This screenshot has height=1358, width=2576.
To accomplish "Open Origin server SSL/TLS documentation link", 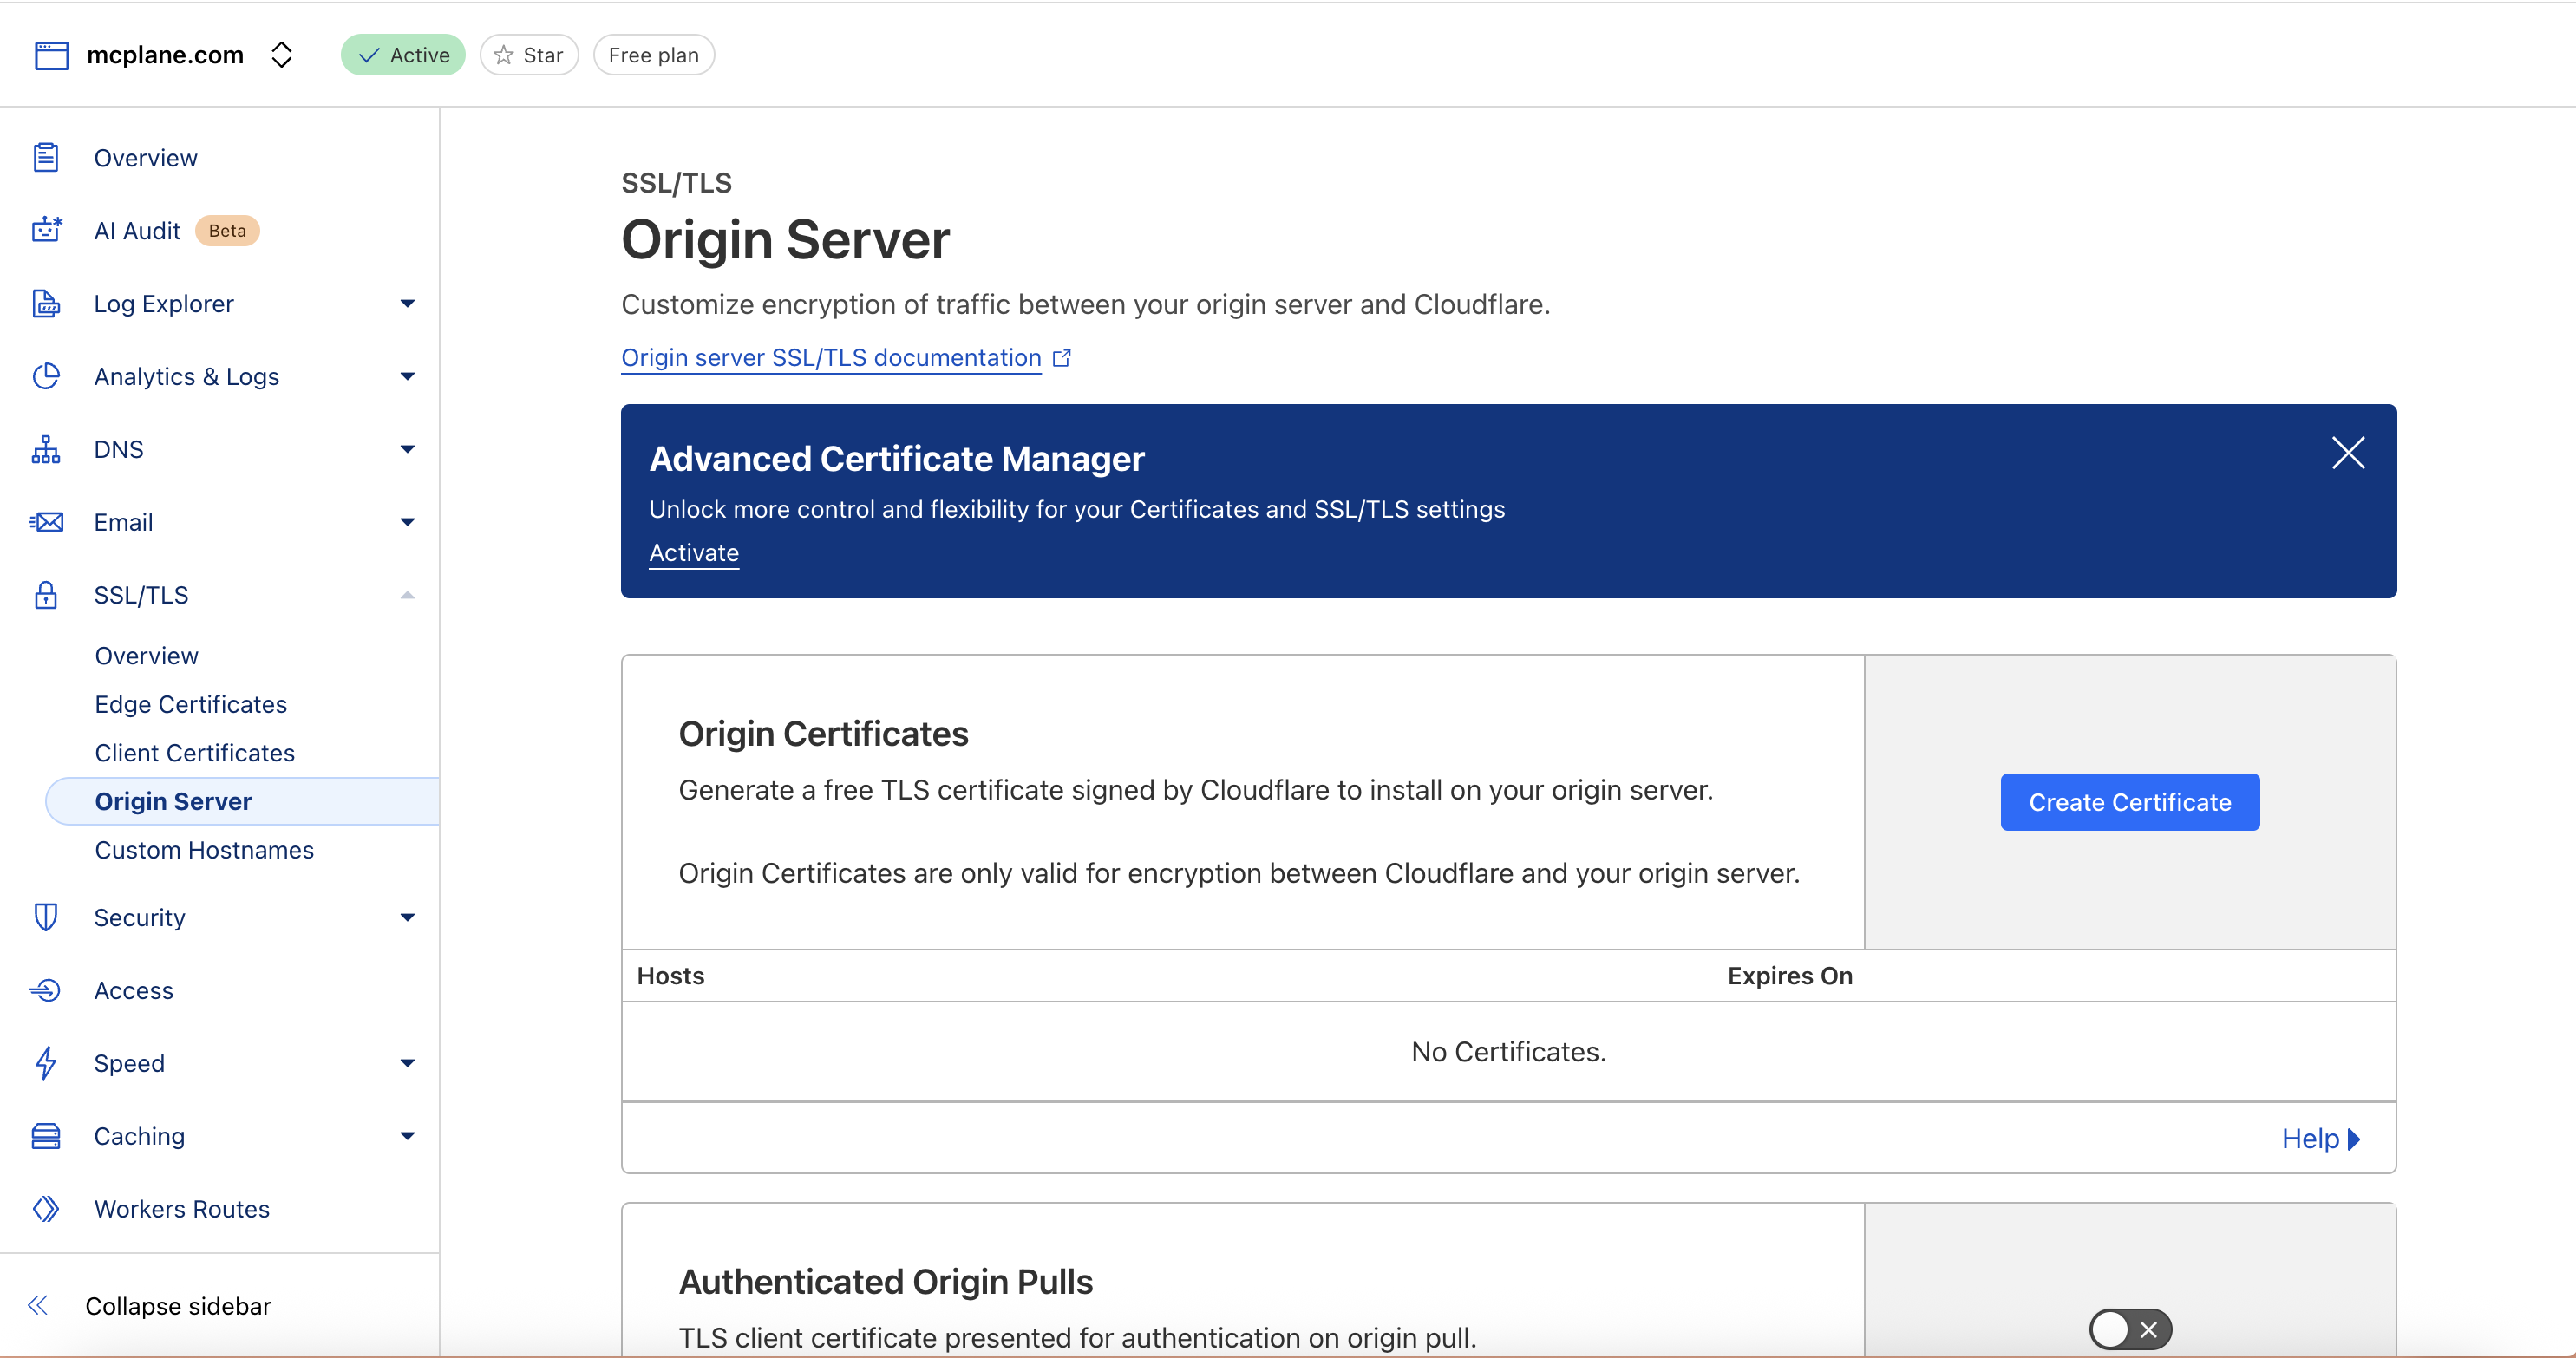I will pos(831,358).
